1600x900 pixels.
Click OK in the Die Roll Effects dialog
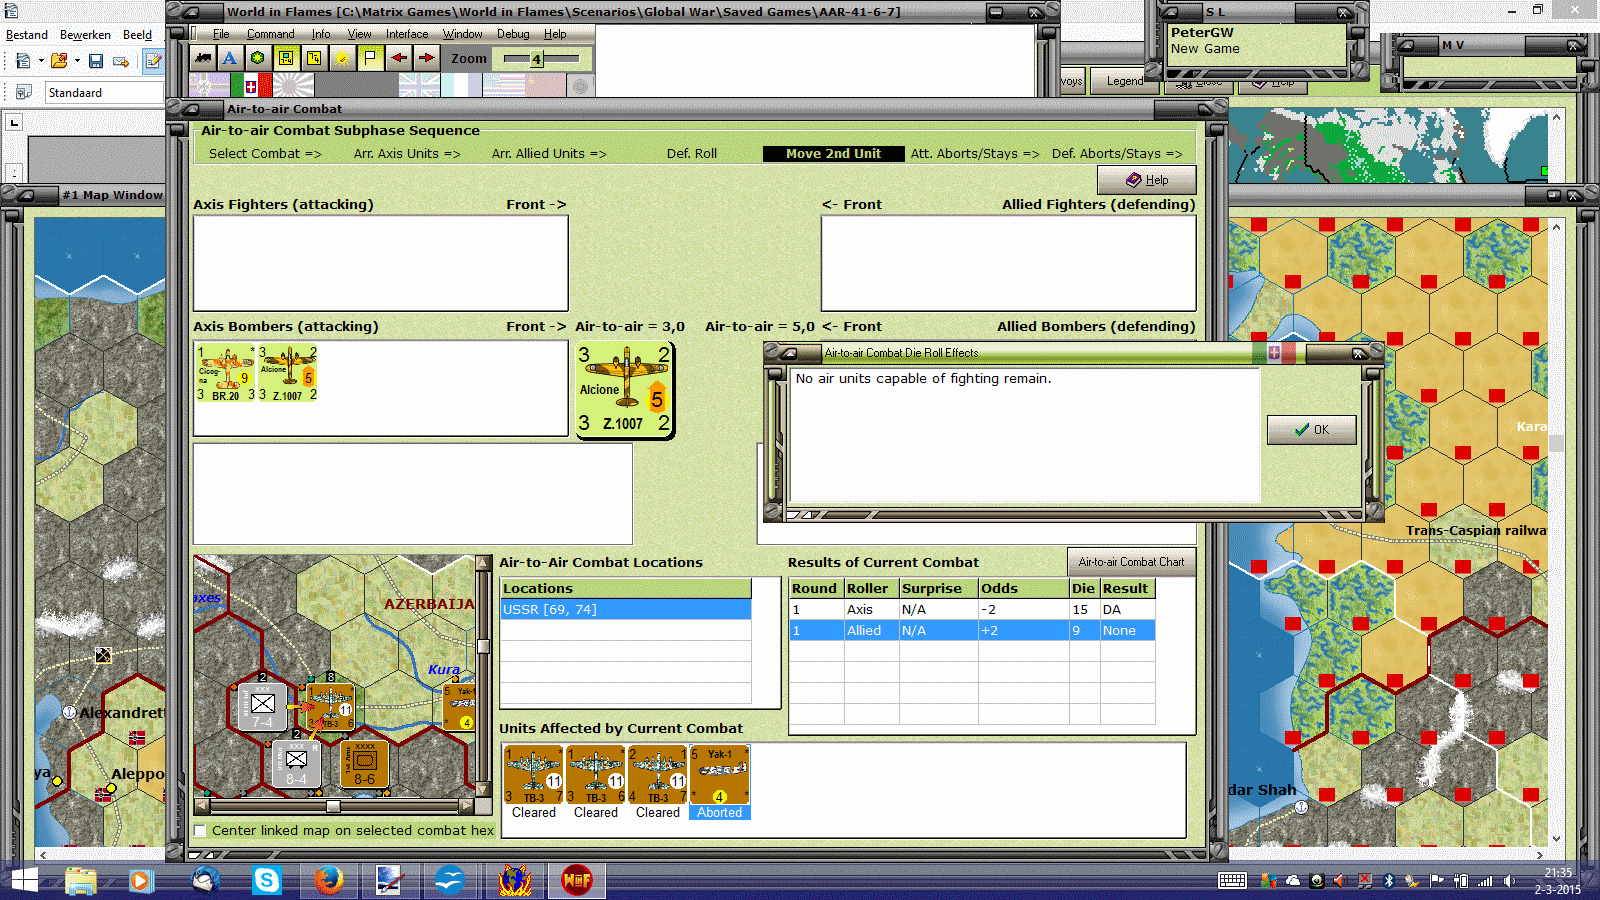point(1312,430)
